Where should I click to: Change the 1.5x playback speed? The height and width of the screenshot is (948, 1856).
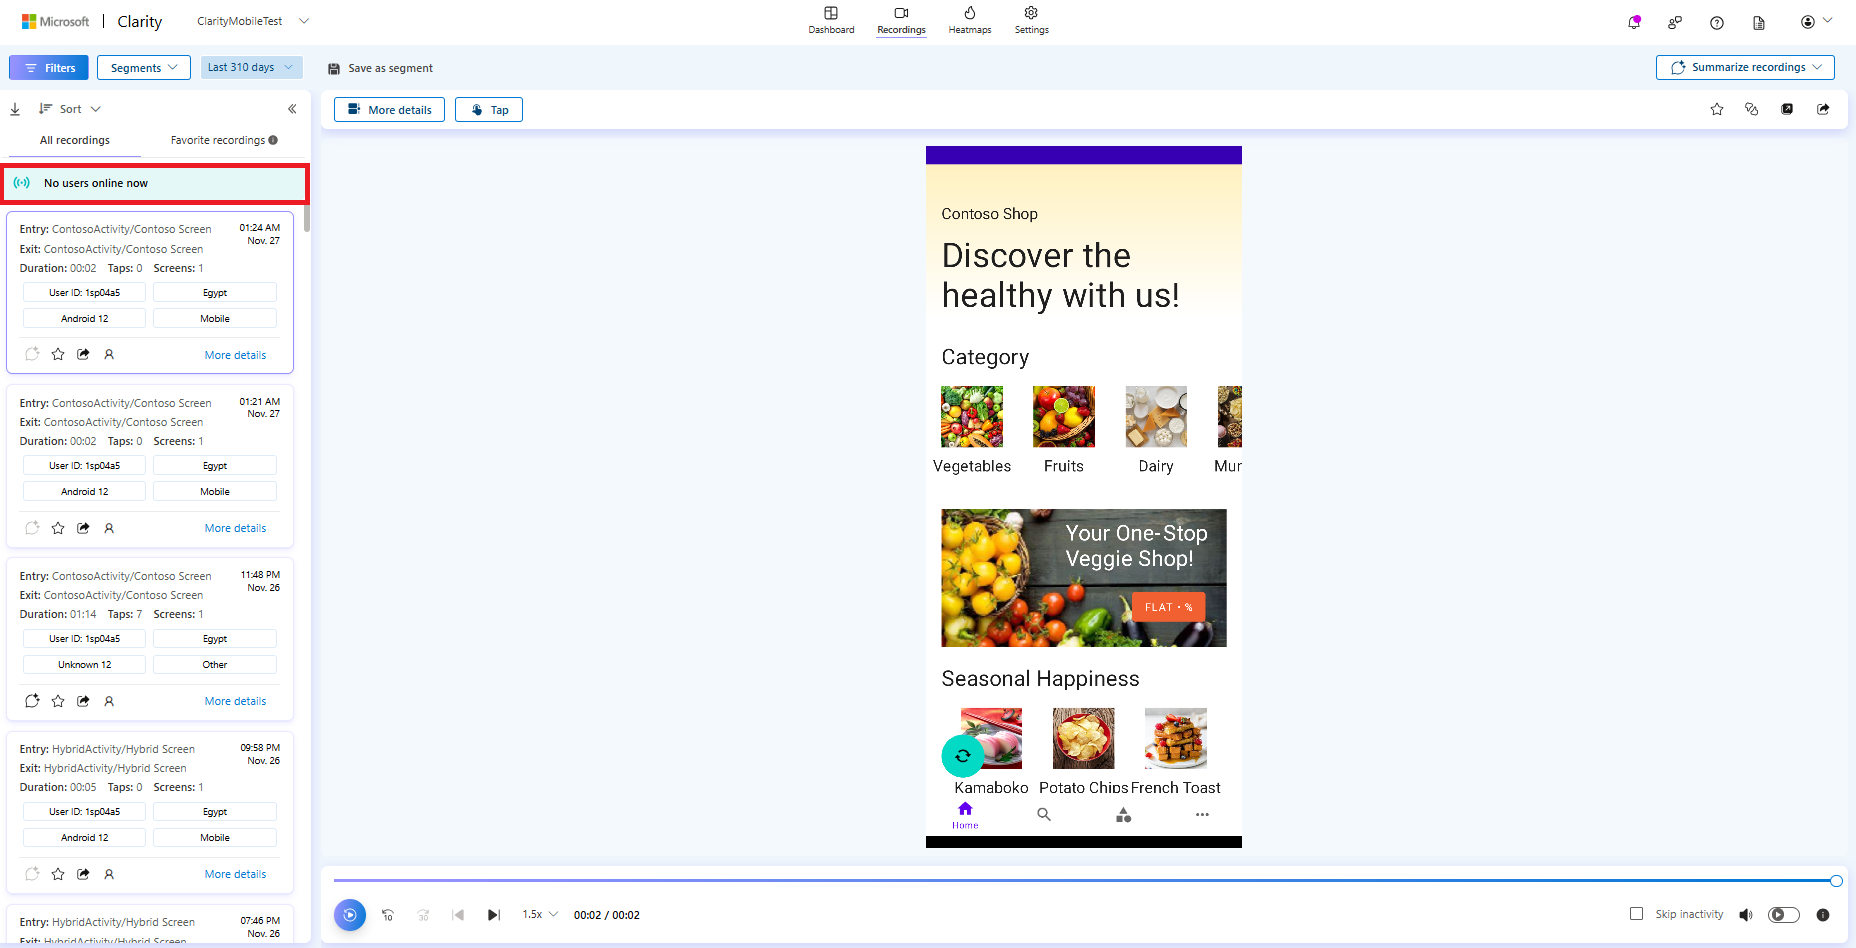coord(540,914)
